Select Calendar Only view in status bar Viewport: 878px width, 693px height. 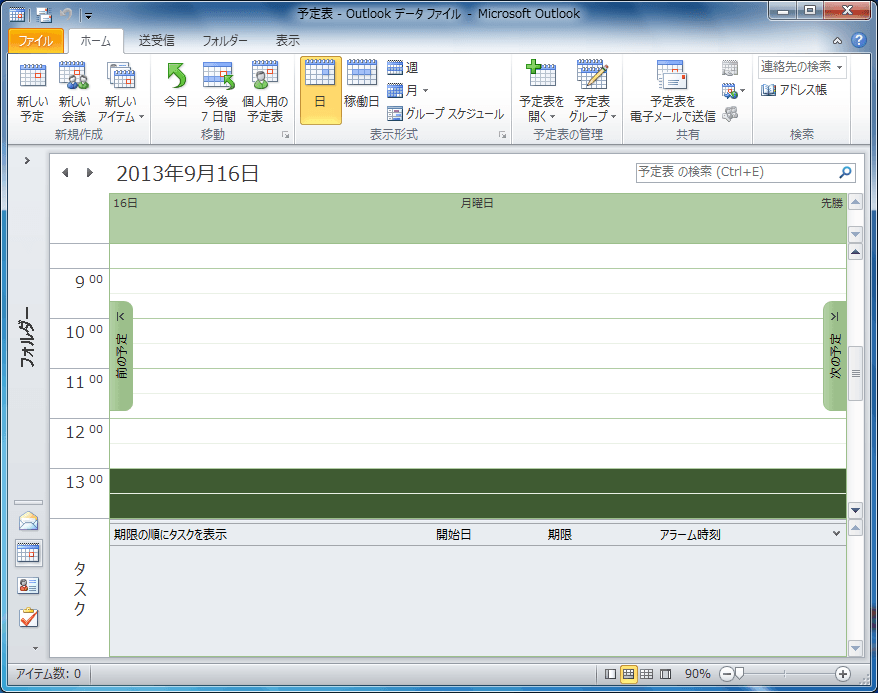pyautogui.click(x=647, y=674)
